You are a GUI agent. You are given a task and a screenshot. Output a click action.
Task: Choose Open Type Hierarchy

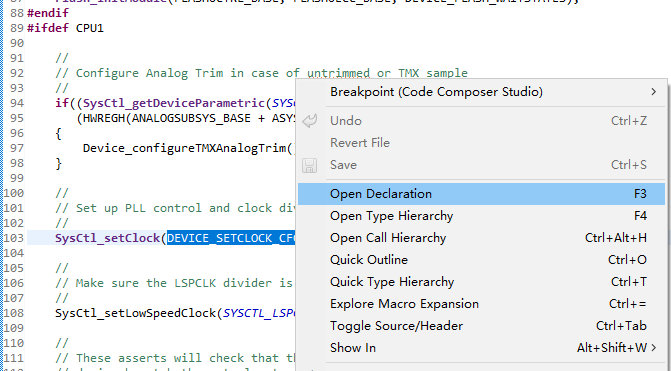(x=481, y=216)
